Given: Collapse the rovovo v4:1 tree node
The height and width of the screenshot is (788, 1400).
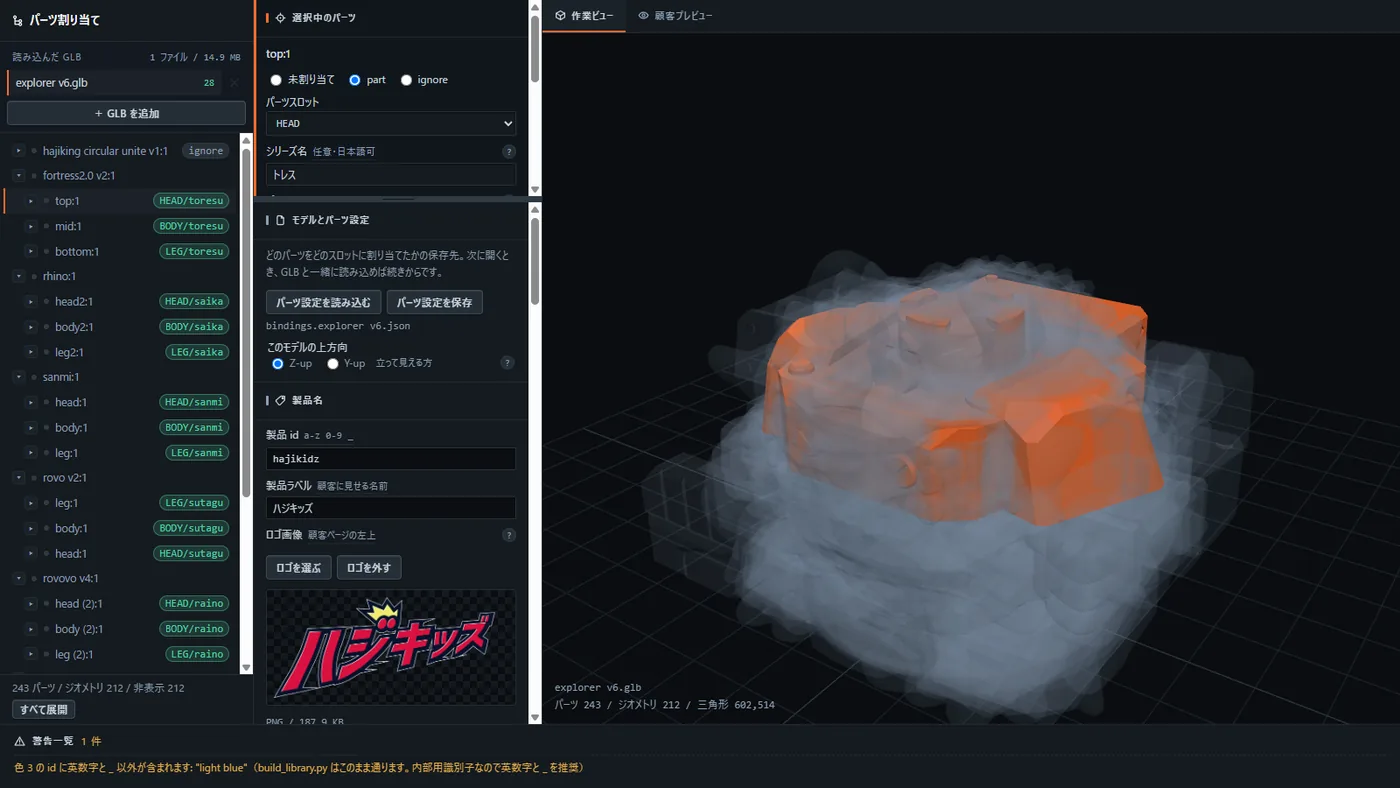Looking at the screenshot, I should coord(18,579).
